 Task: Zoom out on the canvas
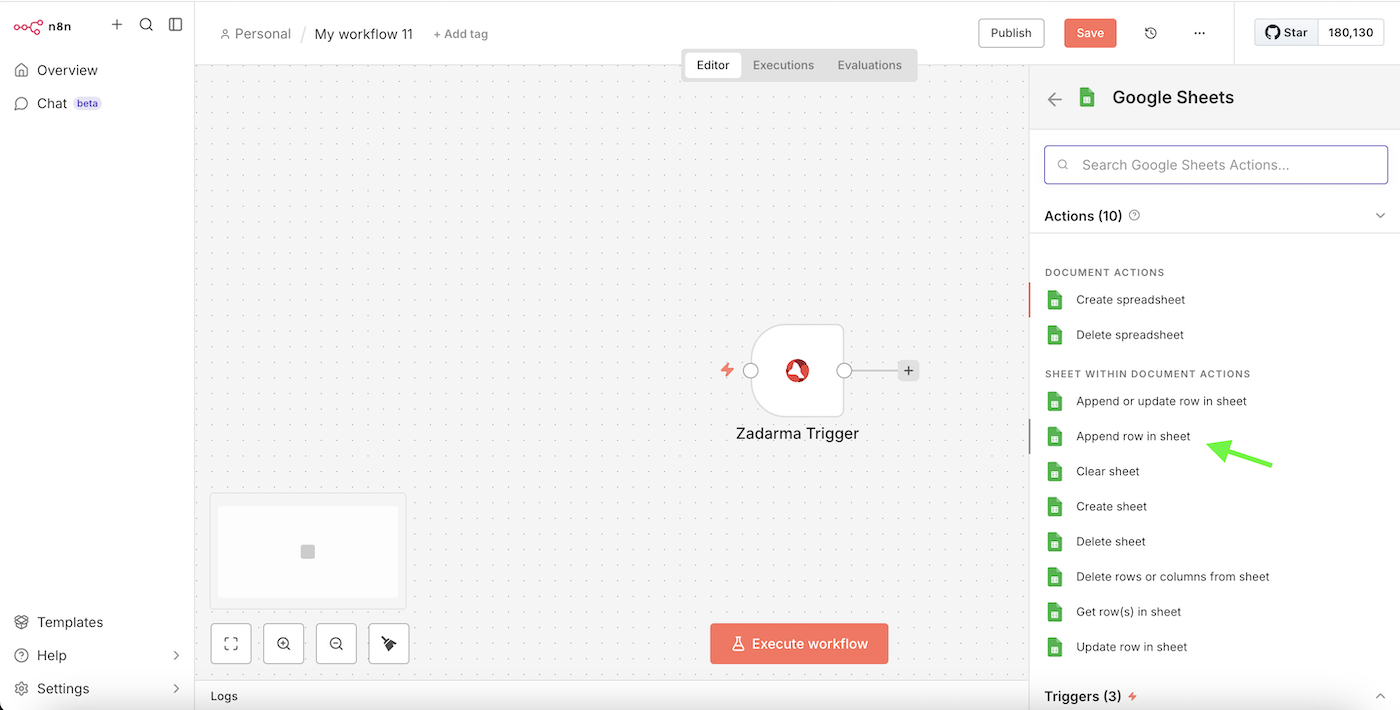336,644
